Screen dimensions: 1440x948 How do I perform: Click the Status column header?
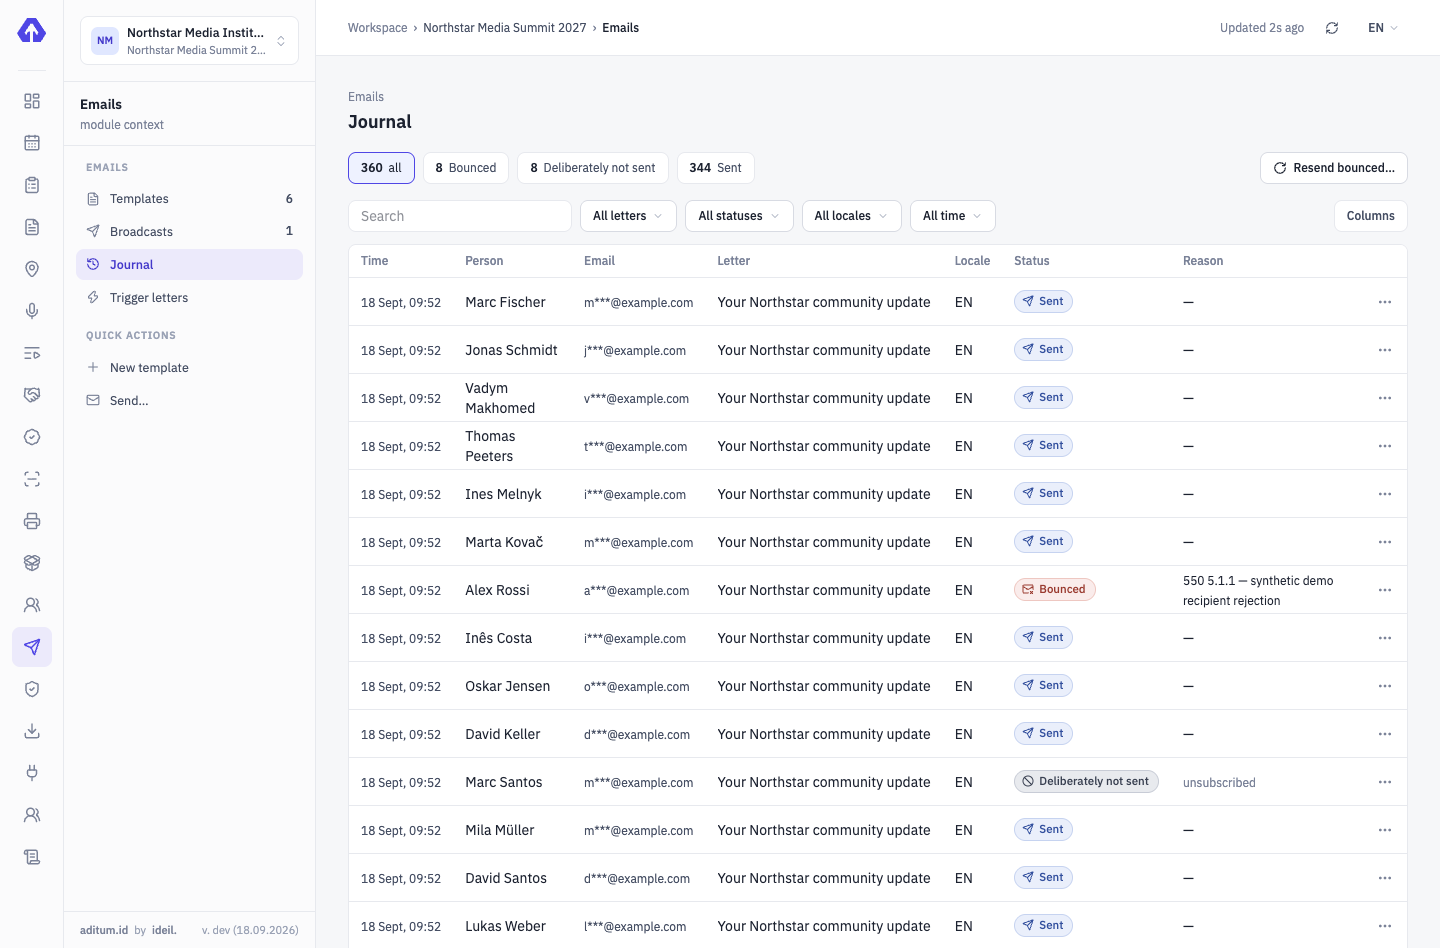click(1031, 261)
